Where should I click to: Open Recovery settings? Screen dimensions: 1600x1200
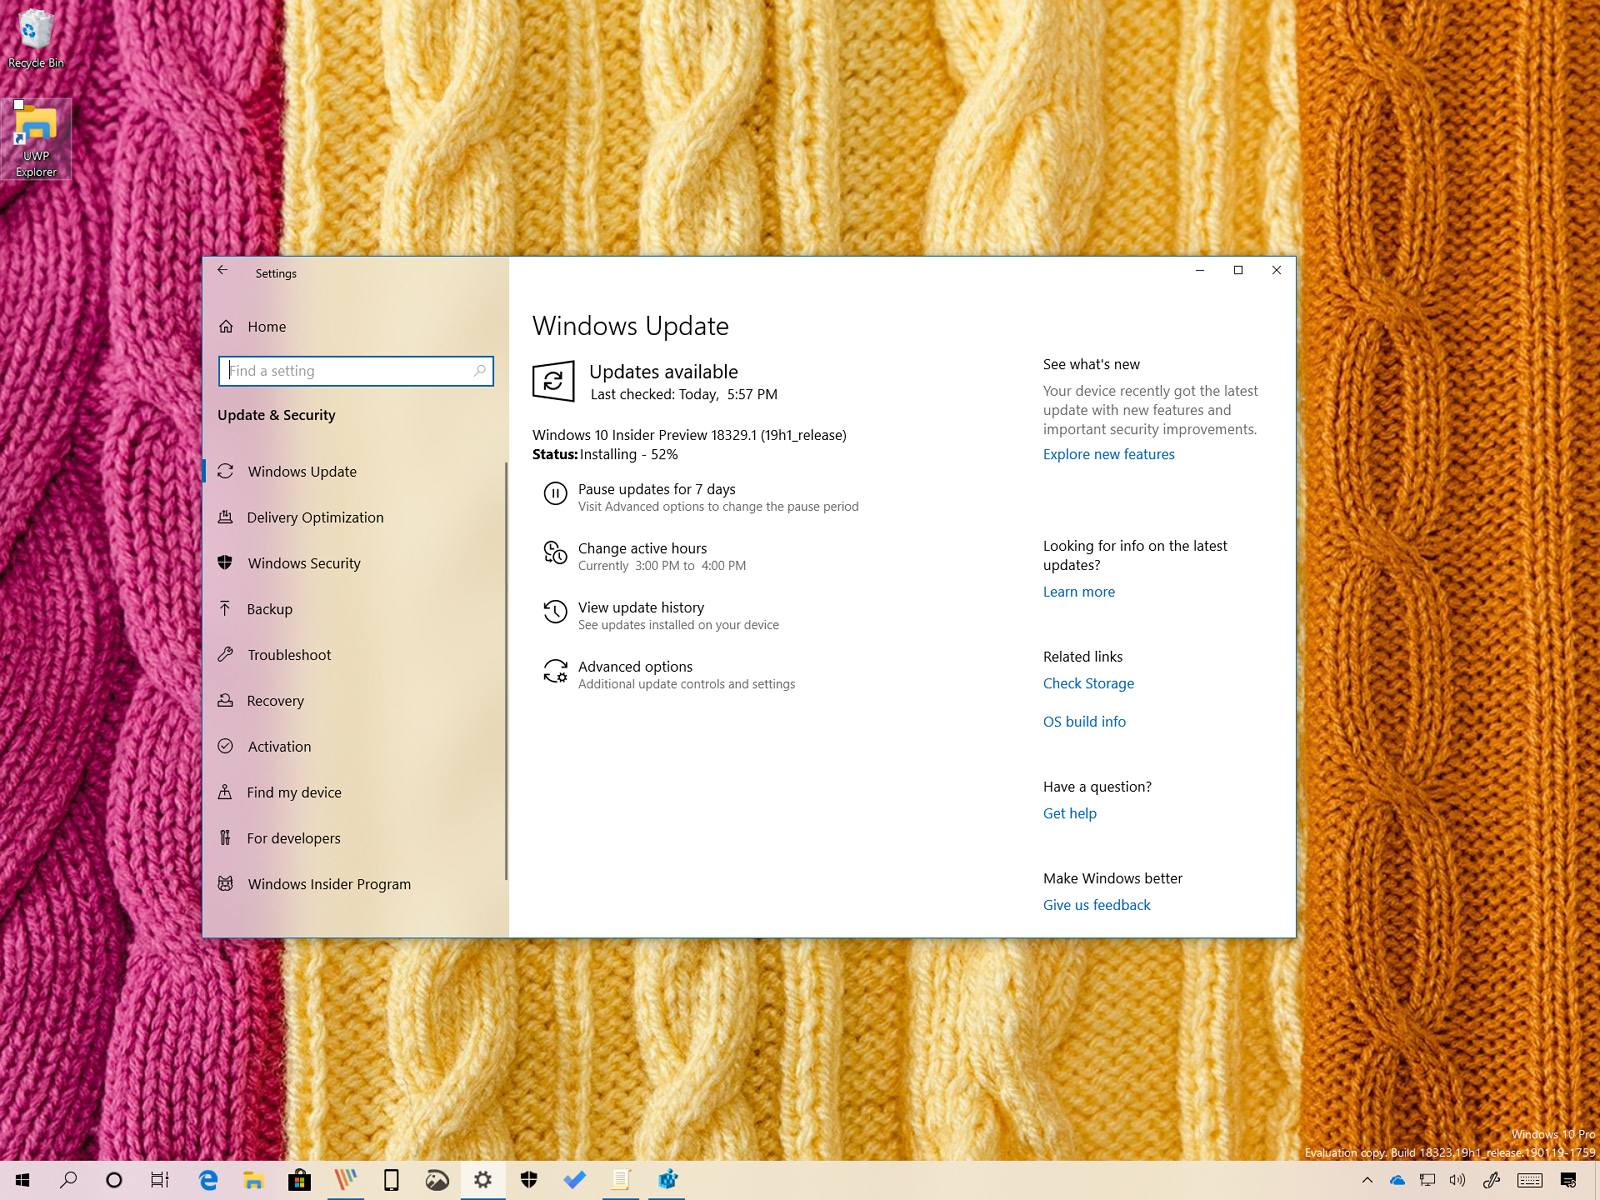[x=276, y=701]
